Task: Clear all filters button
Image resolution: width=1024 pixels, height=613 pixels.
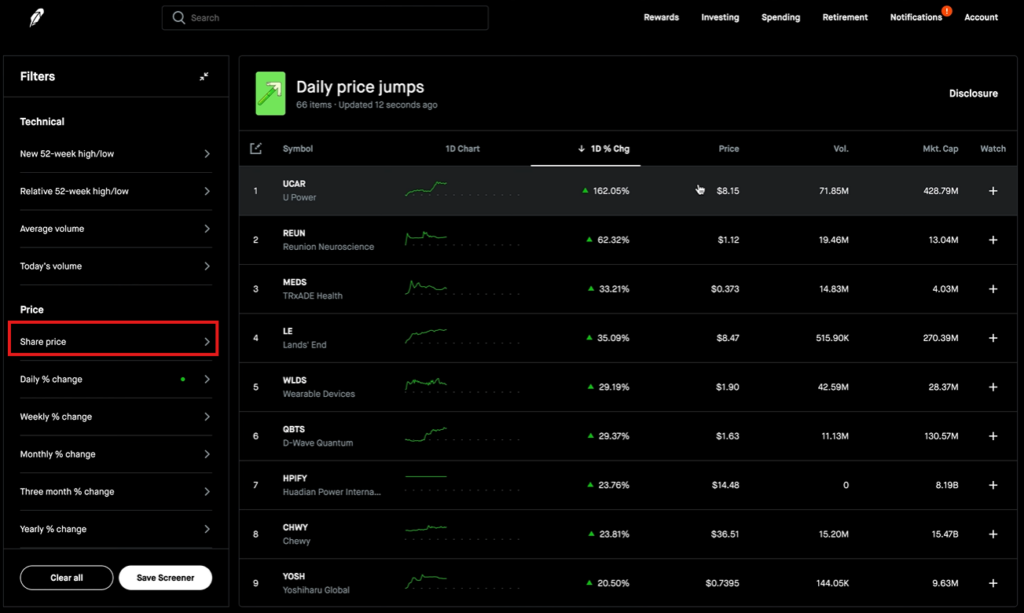Action: [x=67, y=578]
